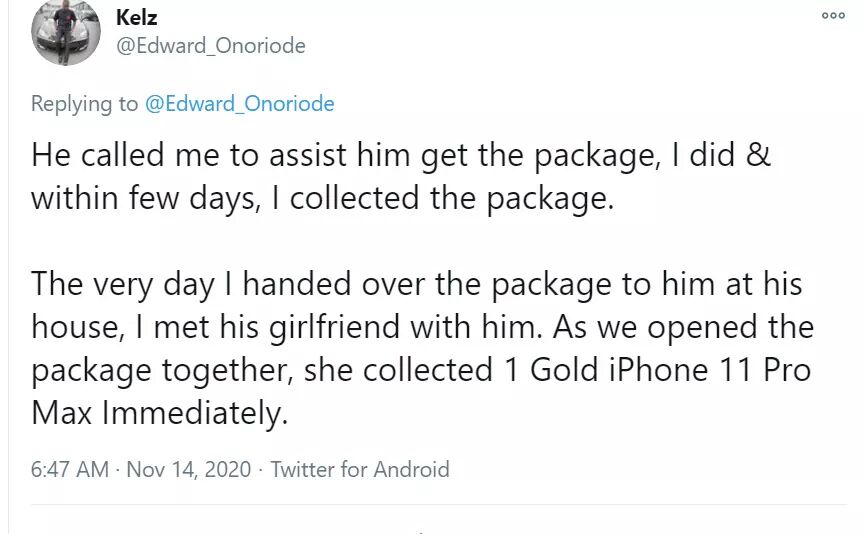Open the tweet's more options menu
Image resolution: width=863 pixels, height=534 pixels.
click(x=832, y=16)
